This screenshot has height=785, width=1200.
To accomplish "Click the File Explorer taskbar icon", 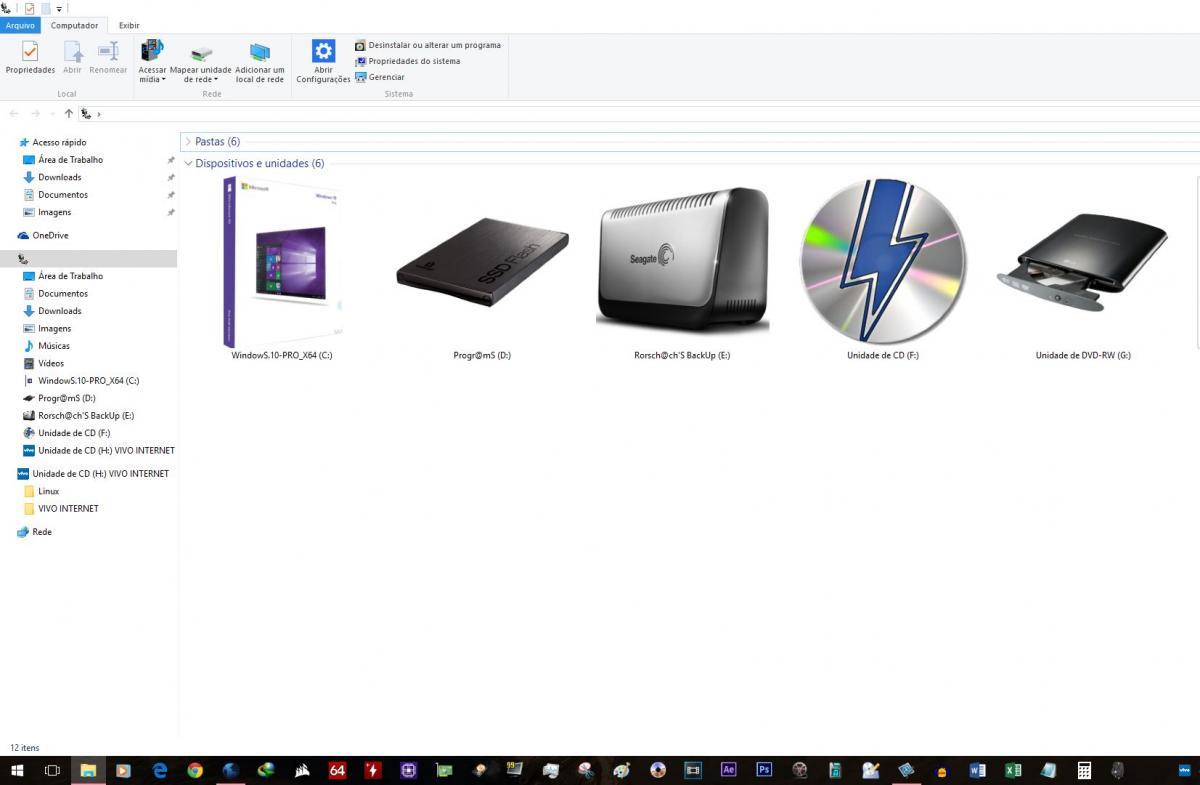I will [x=88, y=770].
